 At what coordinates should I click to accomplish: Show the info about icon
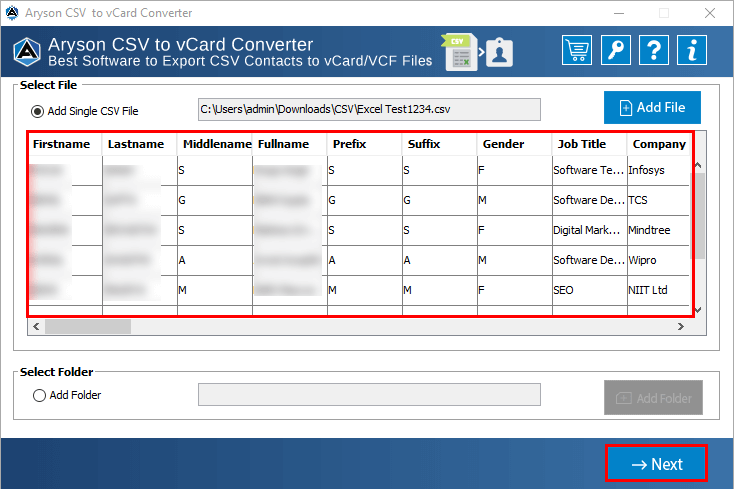[x=692, y=50]
